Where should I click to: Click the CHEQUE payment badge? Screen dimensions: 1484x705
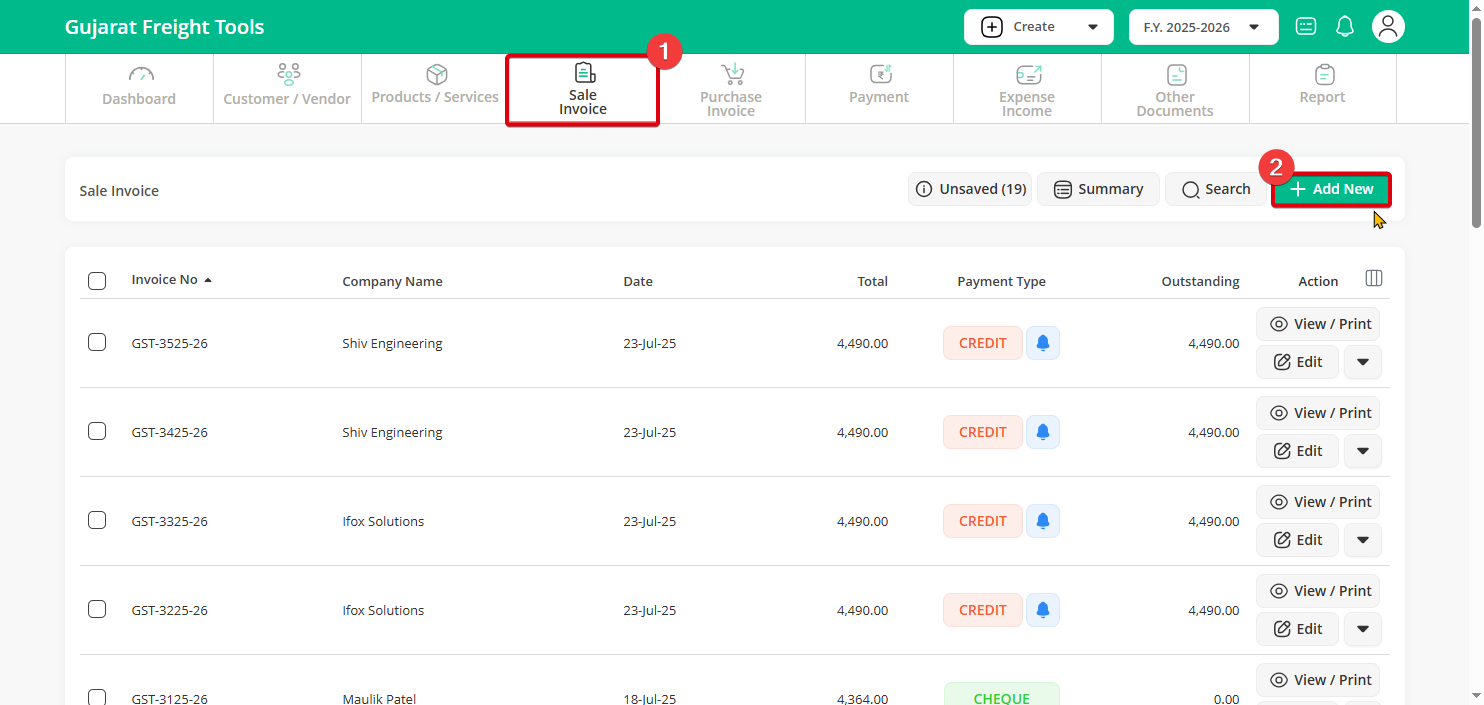click(x=1002, y=694)
